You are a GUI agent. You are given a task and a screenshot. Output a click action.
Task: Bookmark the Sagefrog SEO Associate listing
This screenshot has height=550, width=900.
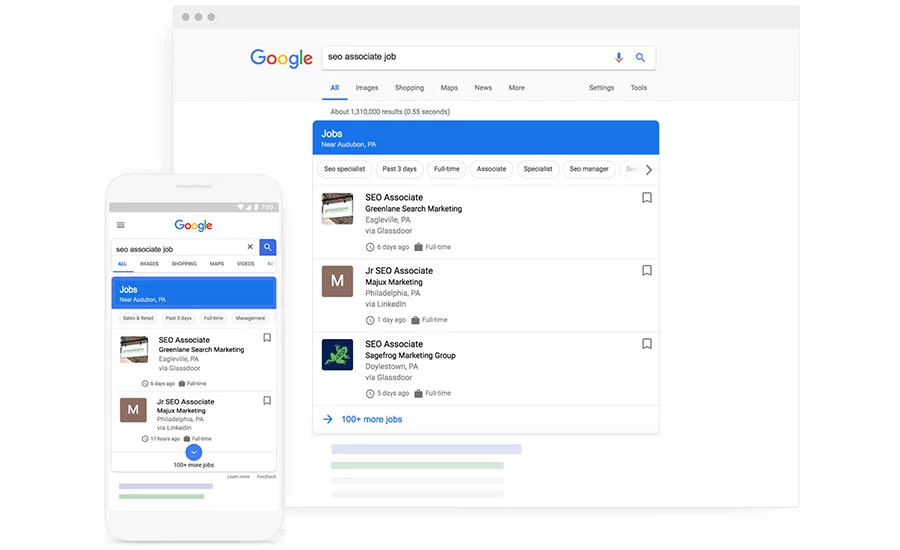647,344
